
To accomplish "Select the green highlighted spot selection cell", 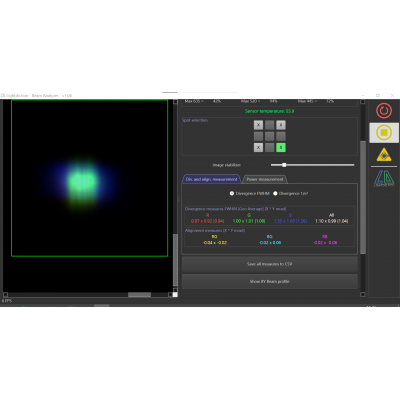I will 281,147.
